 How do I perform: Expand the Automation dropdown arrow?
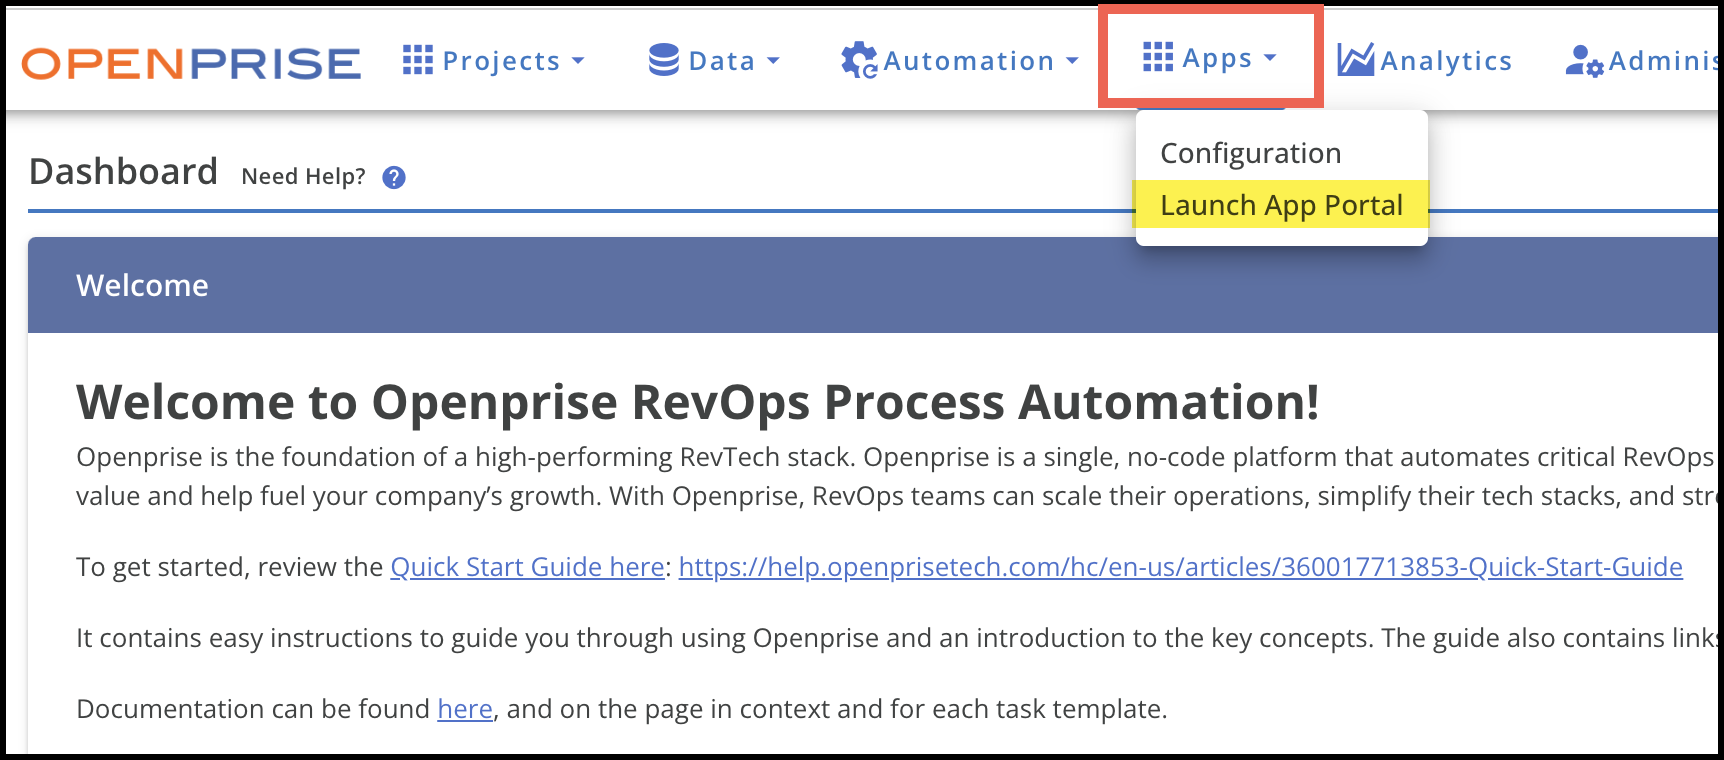pos(1072,61)
